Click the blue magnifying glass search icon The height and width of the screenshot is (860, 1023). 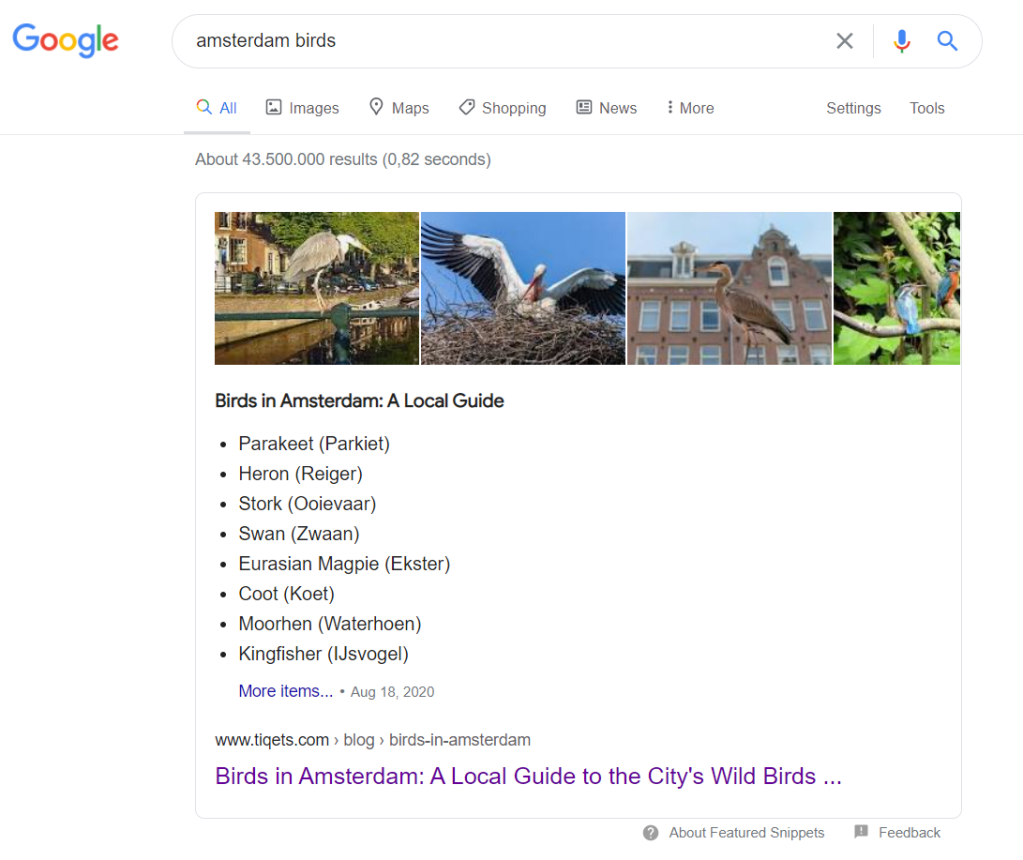947,41
